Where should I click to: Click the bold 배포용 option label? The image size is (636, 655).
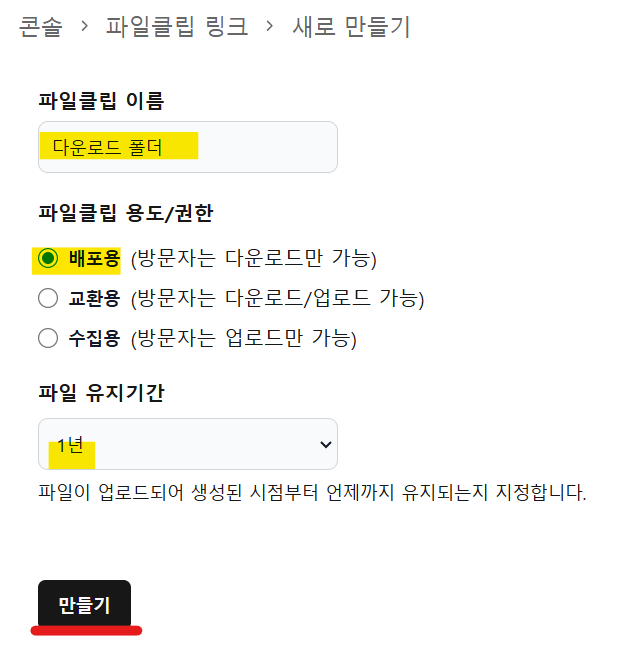tap(94, 259)
